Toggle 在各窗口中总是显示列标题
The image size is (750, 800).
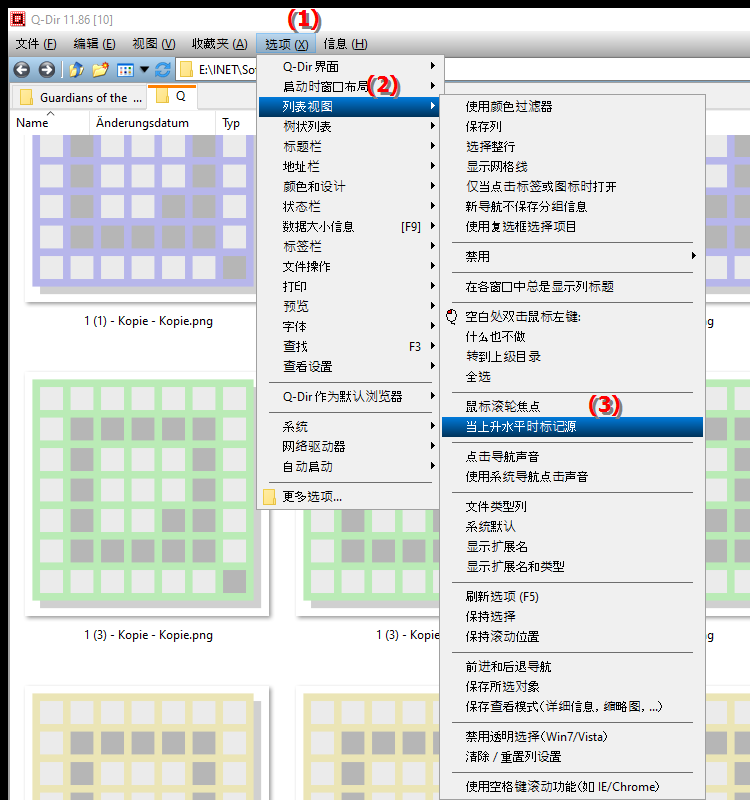pos(572,286)
